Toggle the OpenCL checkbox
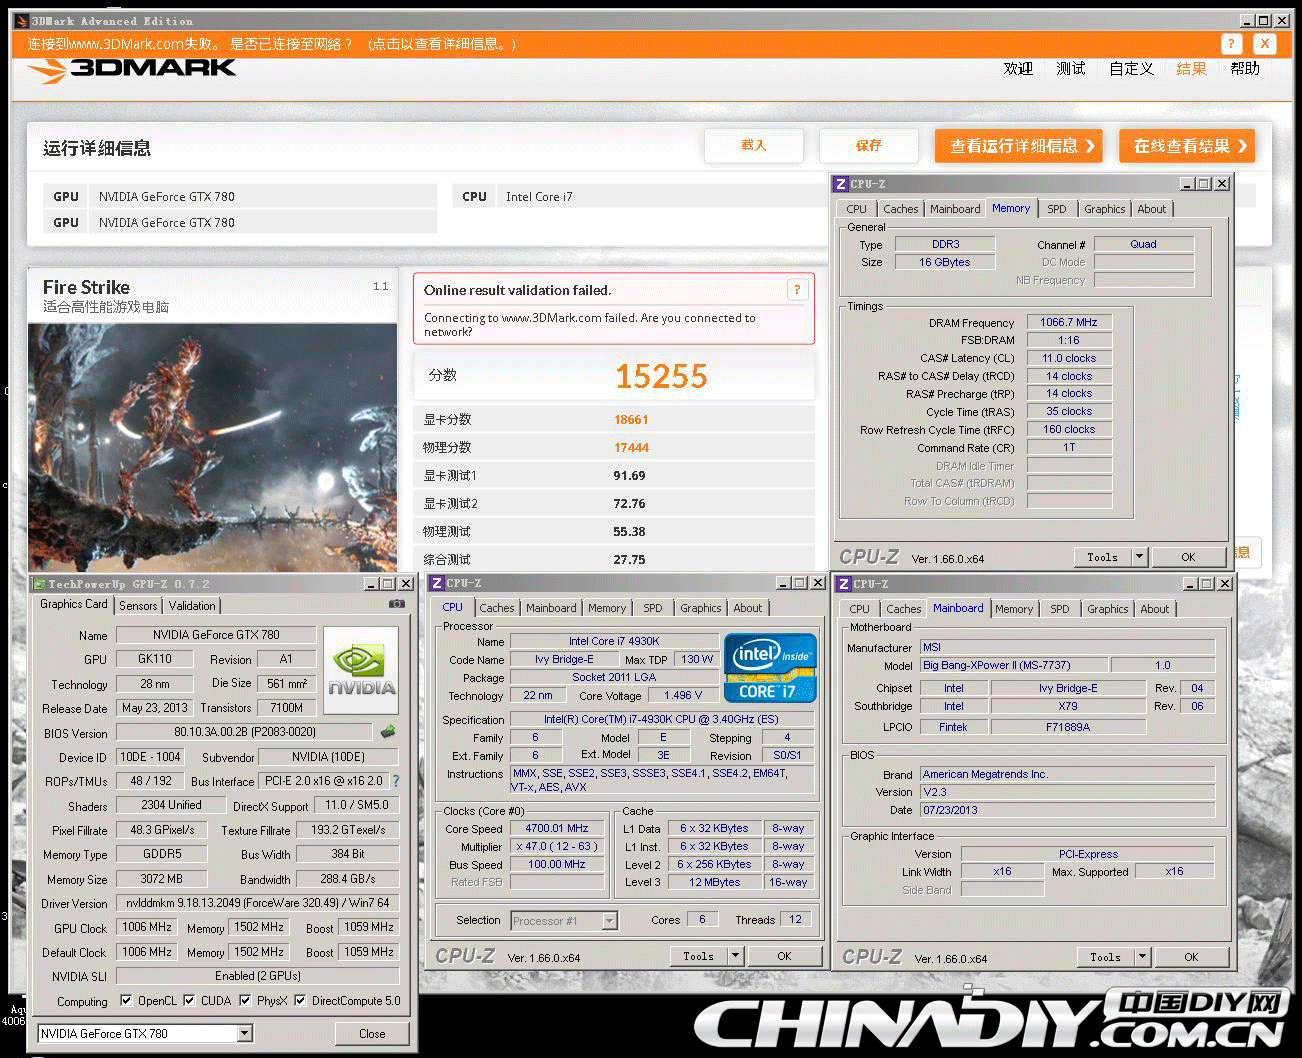This screenshot has width=1302, height=1058. 126,1000
